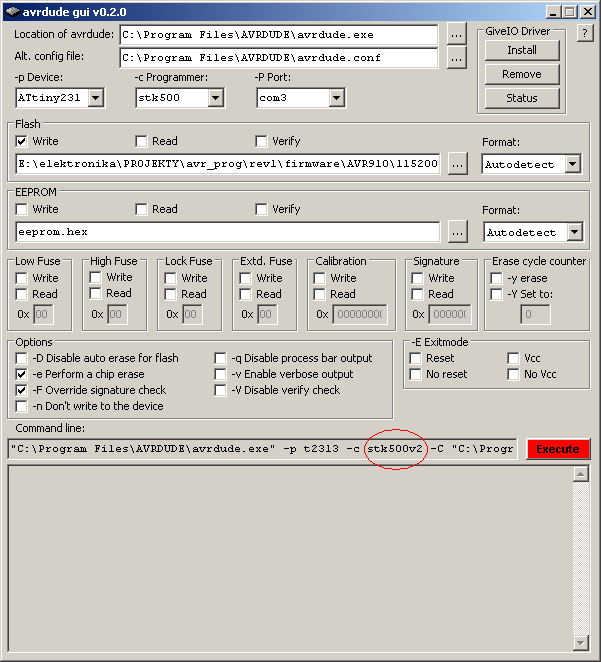Toggle -e Perform a chip erase
This screenshot has height=662, width=601.
click(21, 374)
